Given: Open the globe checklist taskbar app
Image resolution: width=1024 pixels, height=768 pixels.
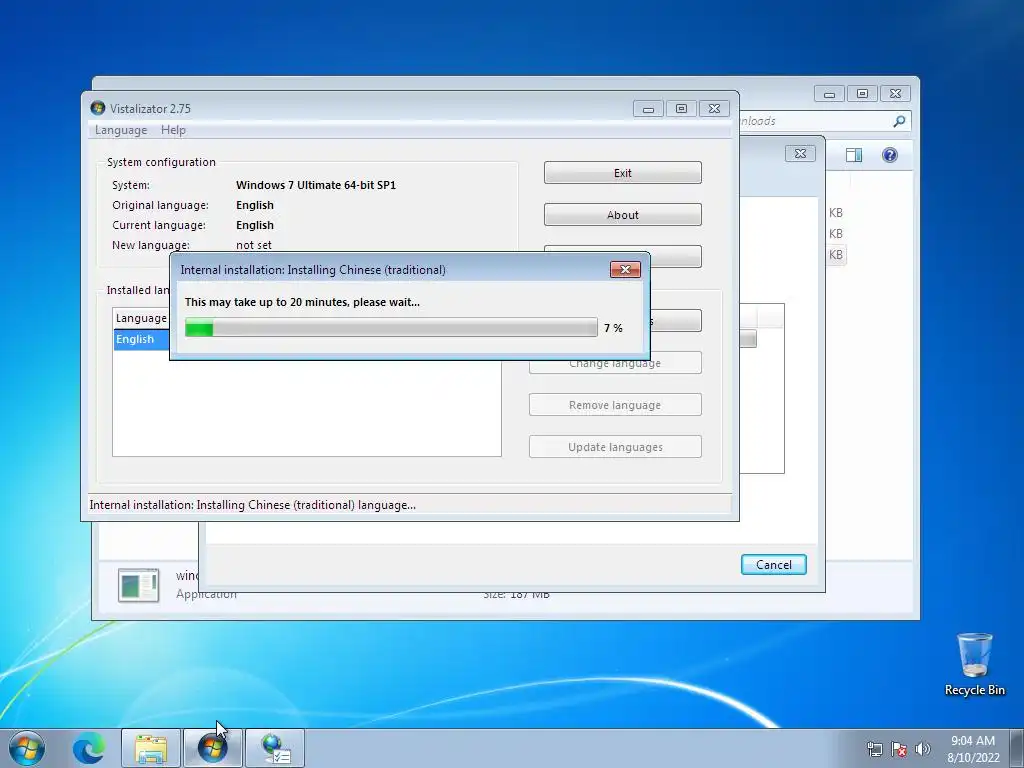Looking at the screenshot, I should pos(275,748).
